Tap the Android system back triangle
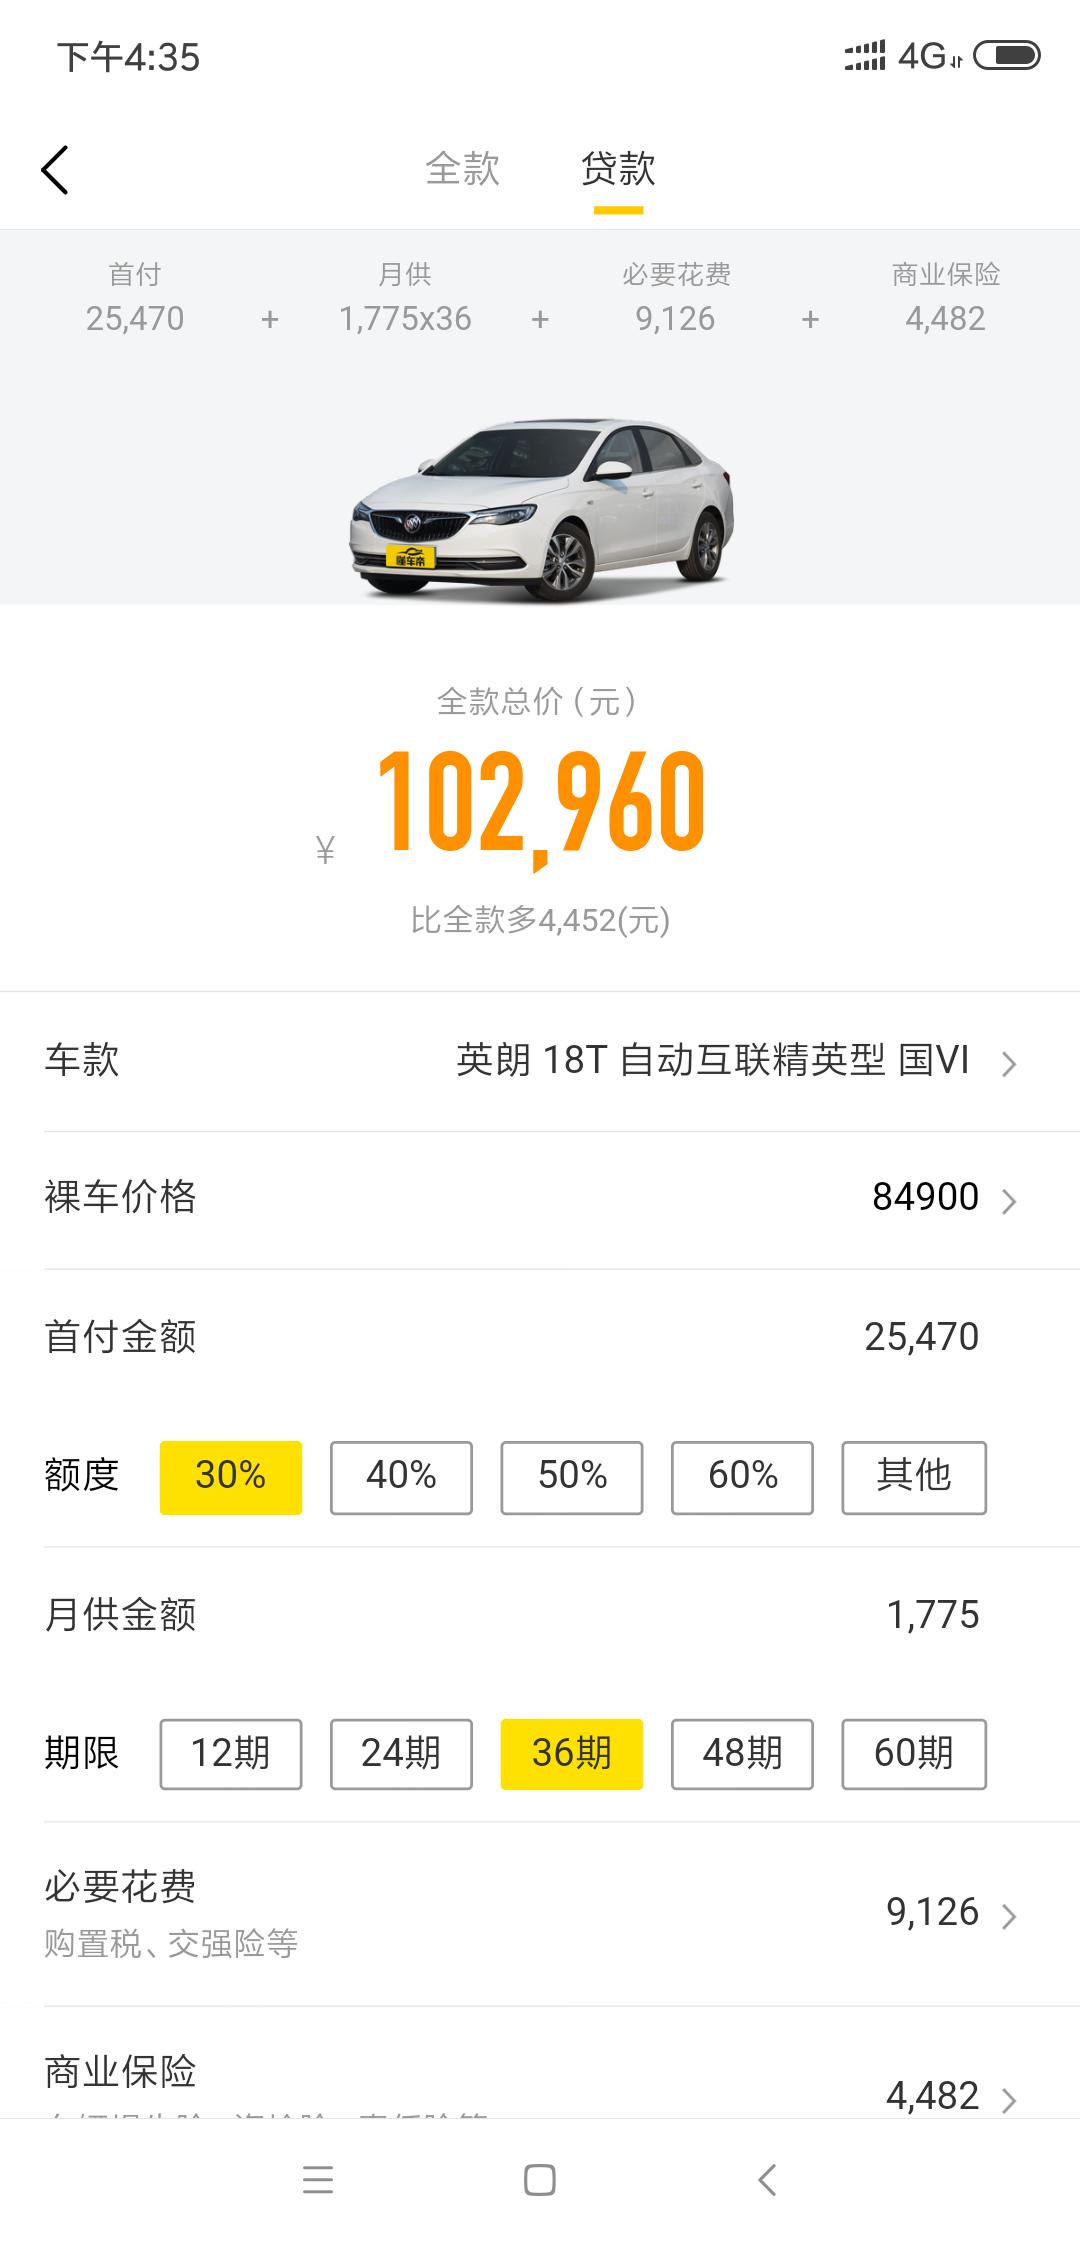This screenshot has width=1080, height=2248. 767,2179
